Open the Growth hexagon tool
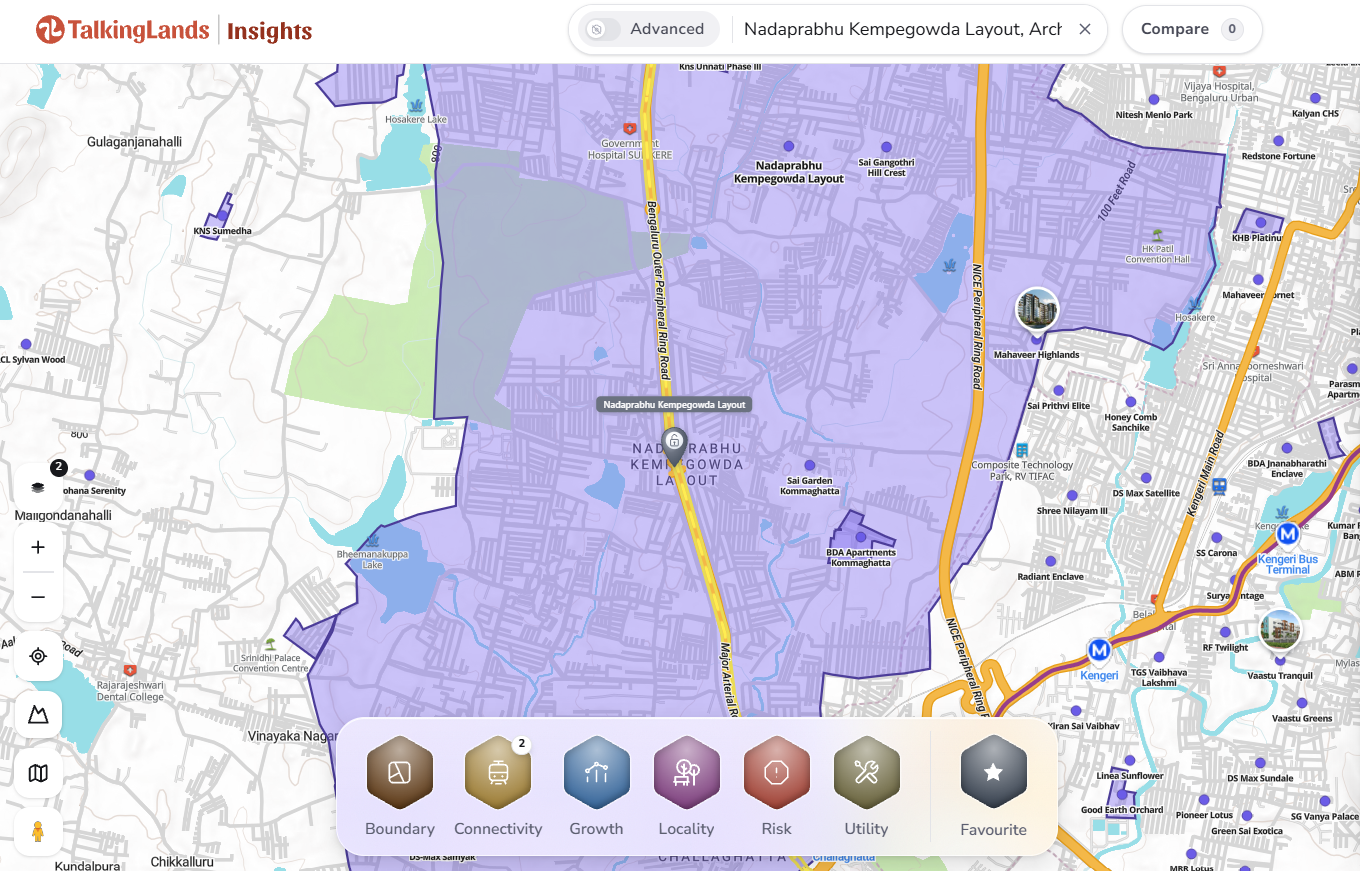This screenshot has width=1360, height=871. (597, 772)
